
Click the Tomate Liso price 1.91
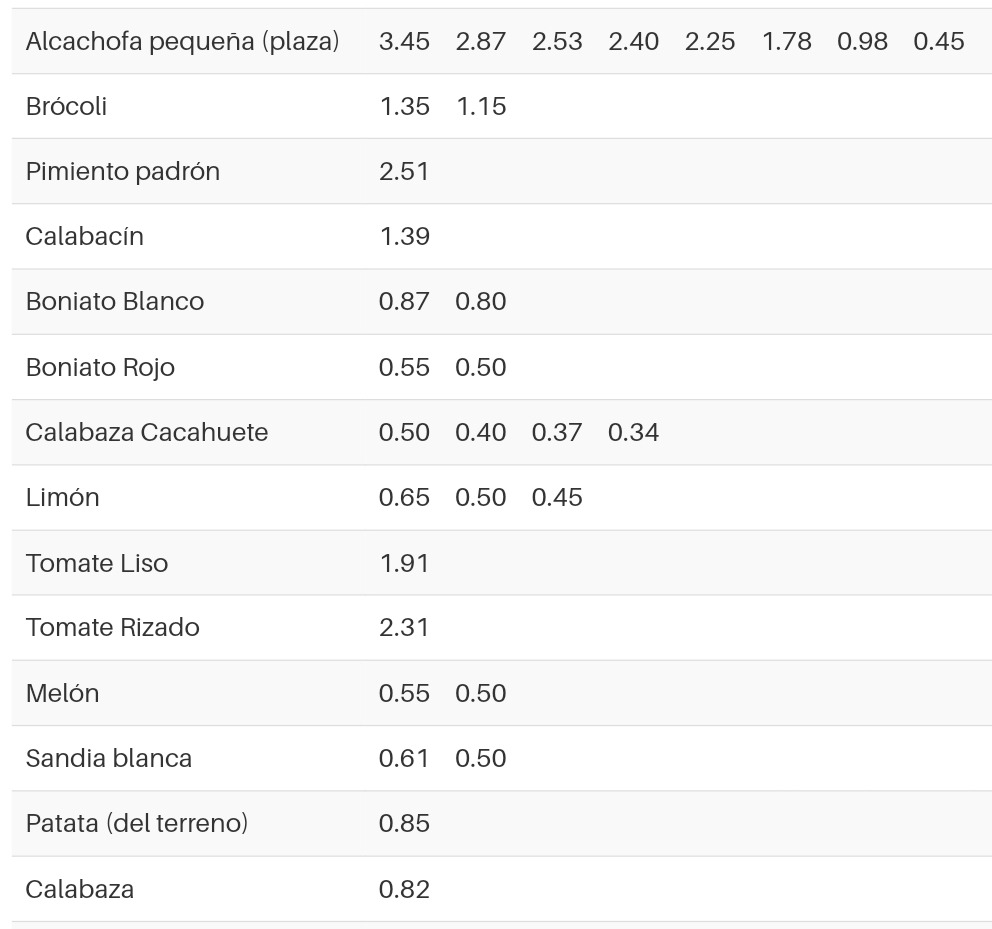click(x=404, y=564)
